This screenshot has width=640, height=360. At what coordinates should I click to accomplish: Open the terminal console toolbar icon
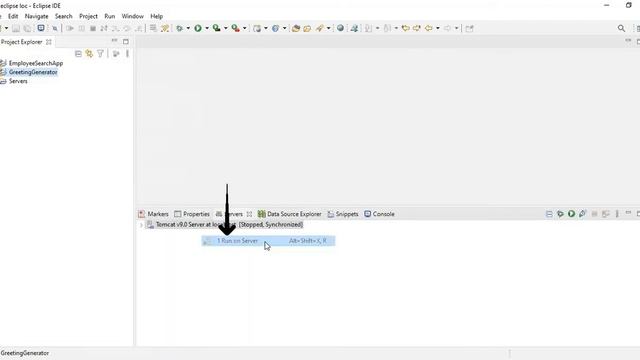coord(41,28)
